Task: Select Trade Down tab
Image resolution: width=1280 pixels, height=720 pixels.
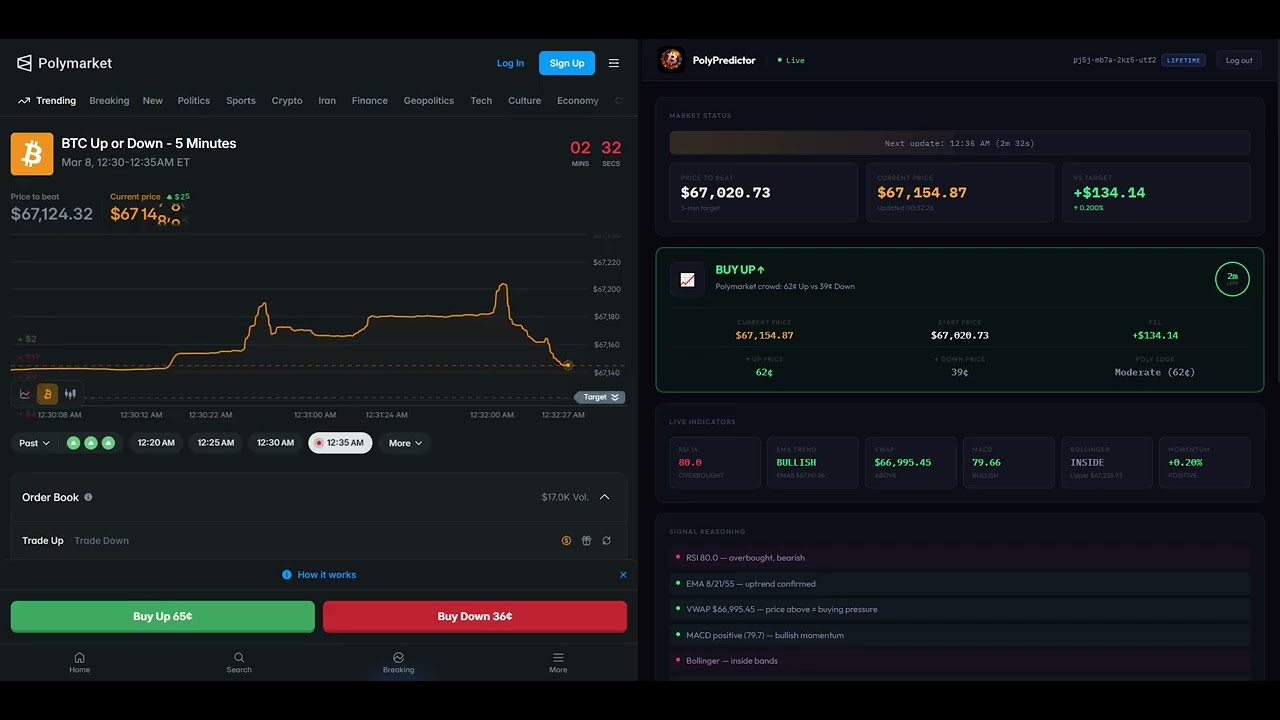Action: pos(102,541)
